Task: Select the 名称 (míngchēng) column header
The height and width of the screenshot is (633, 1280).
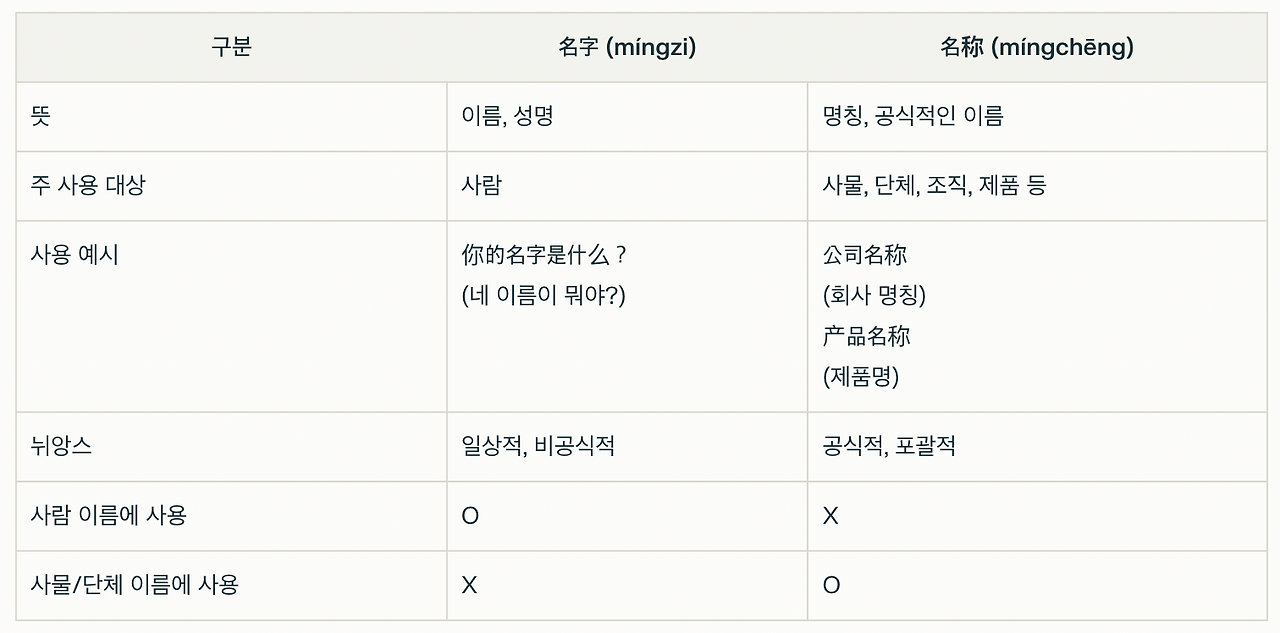Action: click(1037, 47)
